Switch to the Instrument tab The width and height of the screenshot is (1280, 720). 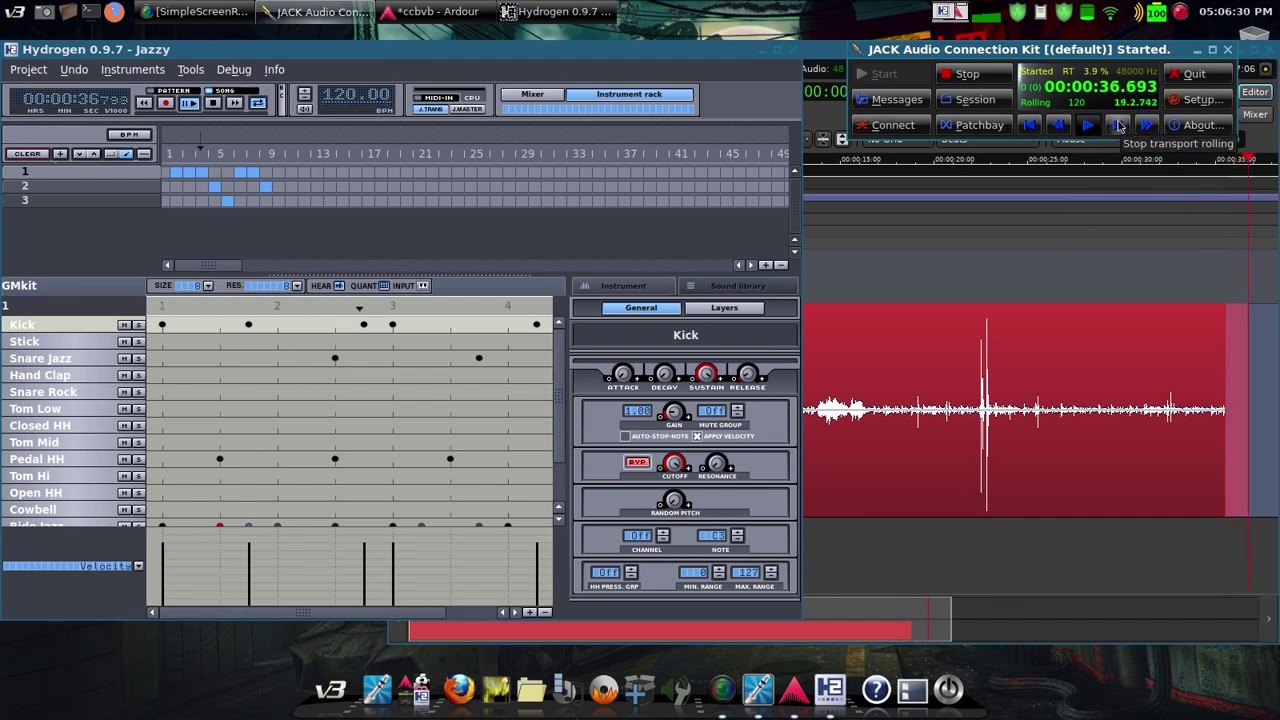pos(622,286)
